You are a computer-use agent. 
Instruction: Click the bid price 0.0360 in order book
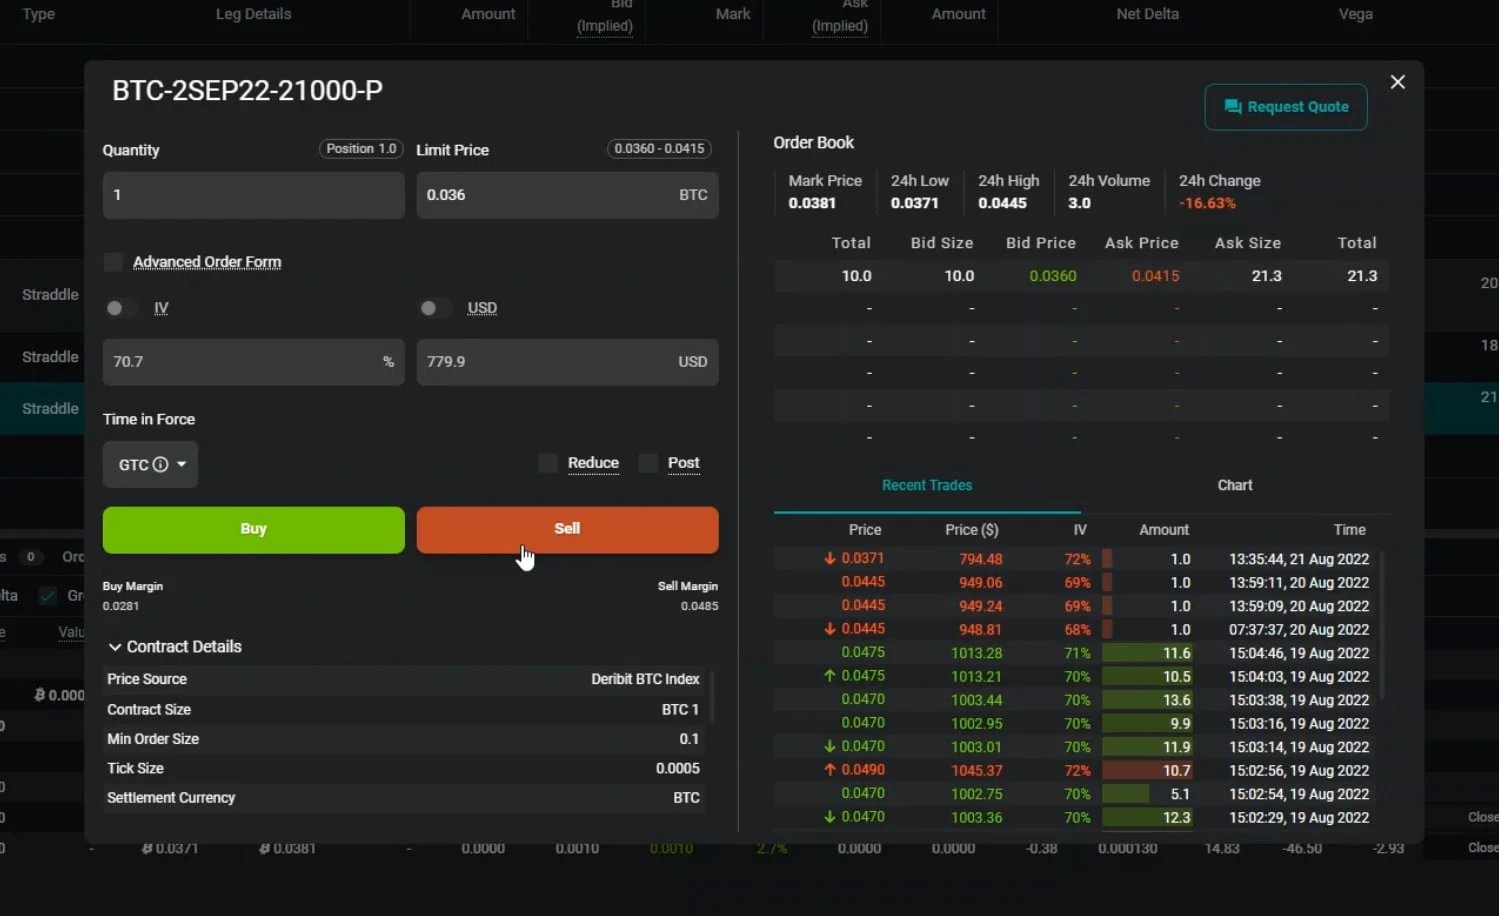[x=1053, y=276]
